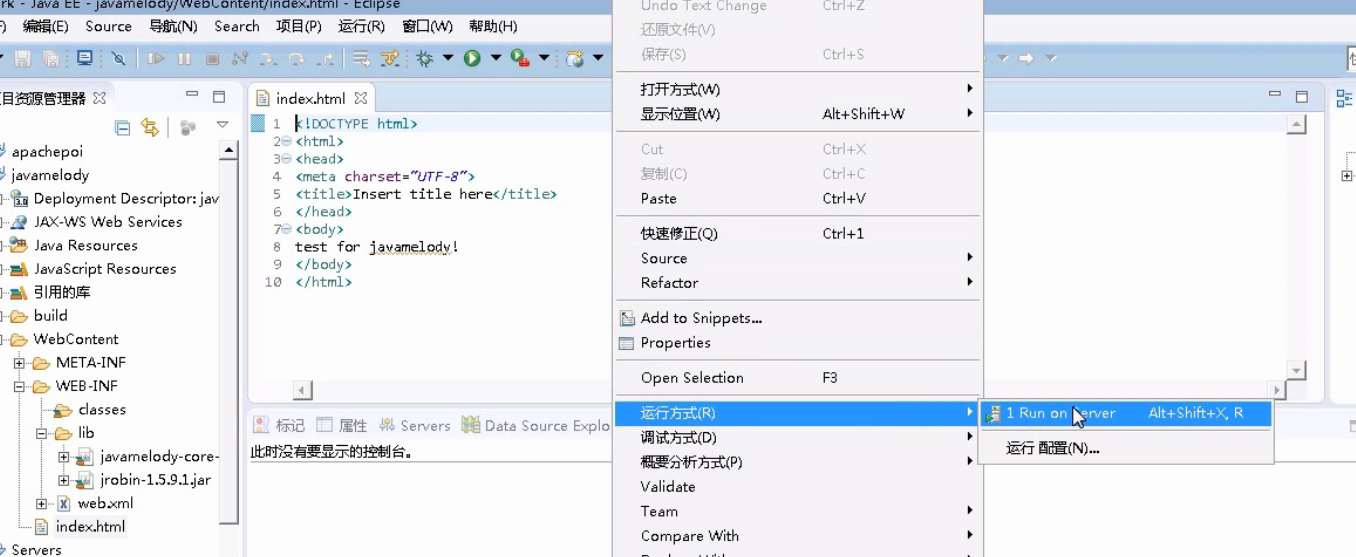The width and height of the screenshot is (1356, 557).
Task: Close the project explorer view tab
Action: point(99,98)
